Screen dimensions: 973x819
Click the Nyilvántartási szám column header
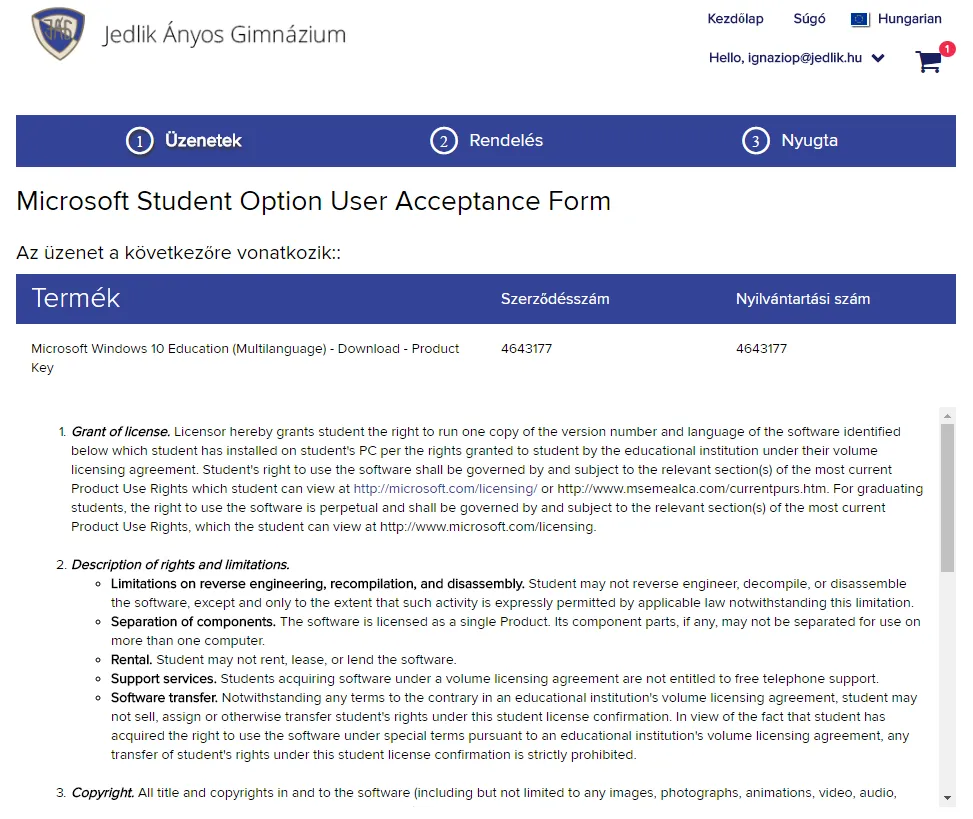point(803,299)
